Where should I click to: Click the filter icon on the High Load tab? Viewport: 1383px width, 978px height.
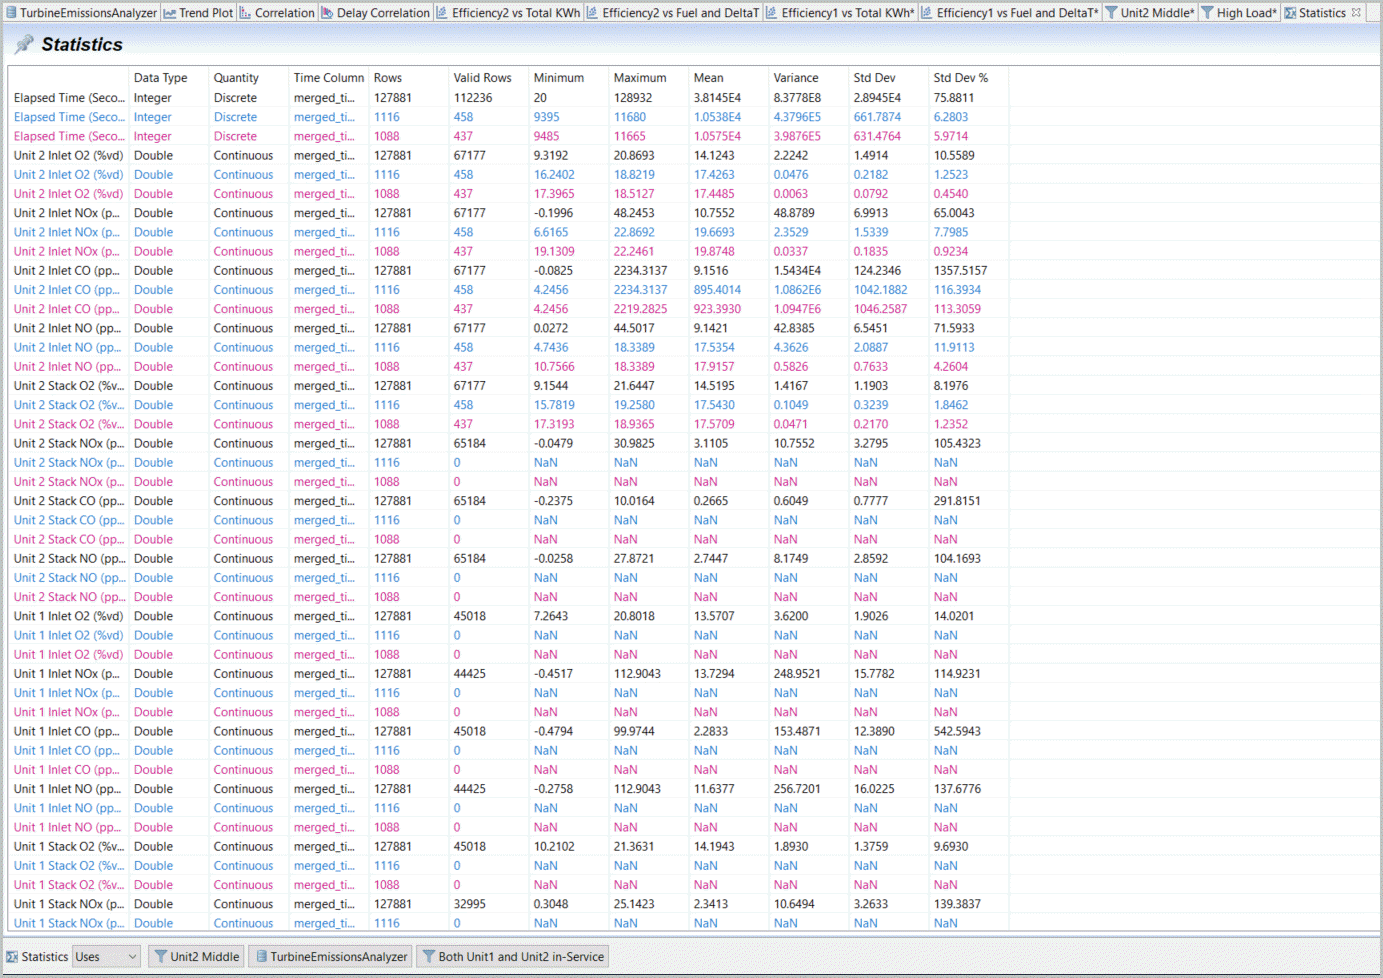[1207, 13]
